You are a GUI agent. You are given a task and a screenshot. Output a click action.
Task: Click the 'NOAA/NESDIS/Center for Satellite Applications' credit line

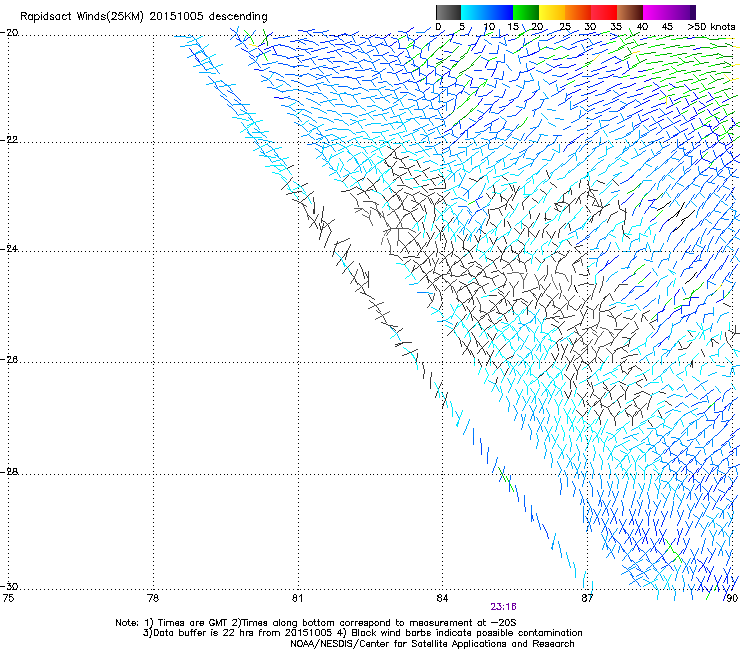432,644
